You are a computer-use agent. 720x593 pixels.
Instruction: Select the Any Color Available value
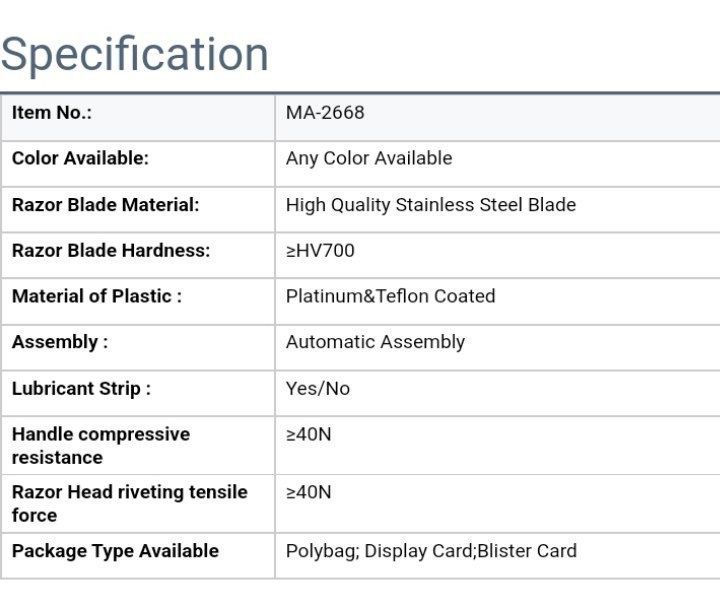(369, 159)
